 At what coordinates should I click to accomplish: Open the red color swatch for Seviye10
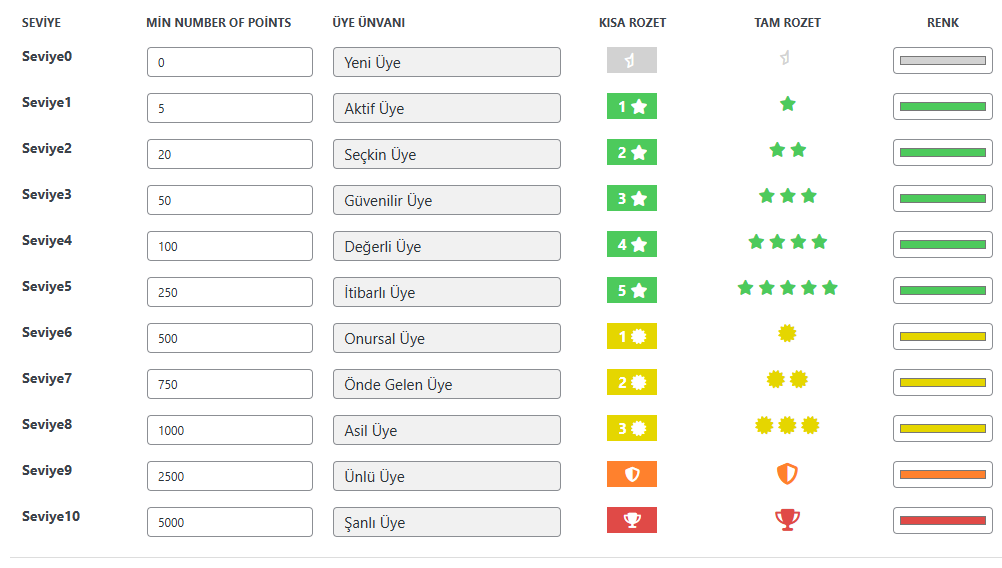pos(942,521)
